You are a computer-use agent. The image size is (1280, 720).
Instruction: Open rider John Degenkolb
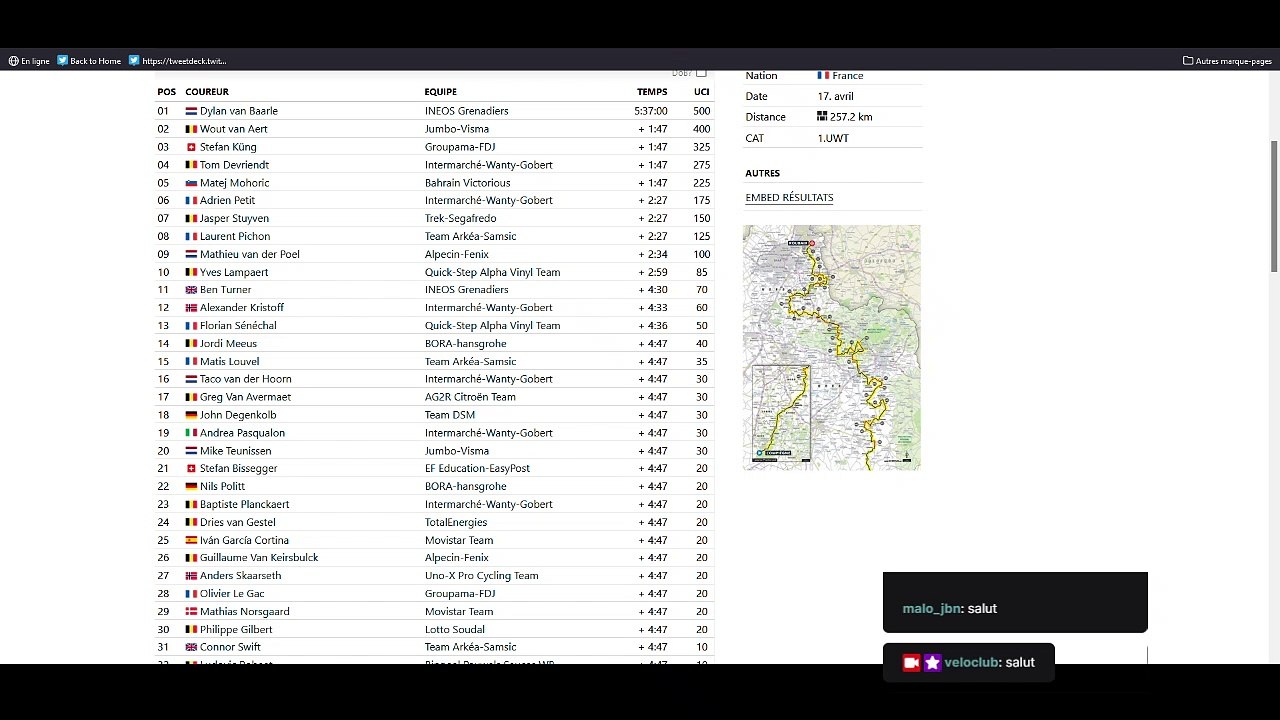click(238, 415)
